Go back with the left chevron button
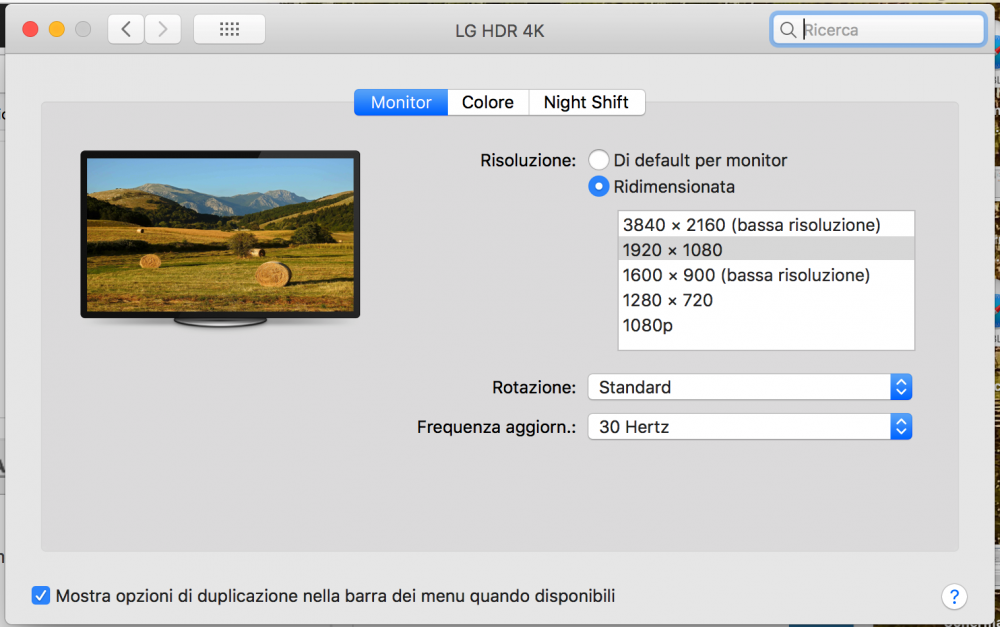This screenshot has height=627, width=1000. 126,29
